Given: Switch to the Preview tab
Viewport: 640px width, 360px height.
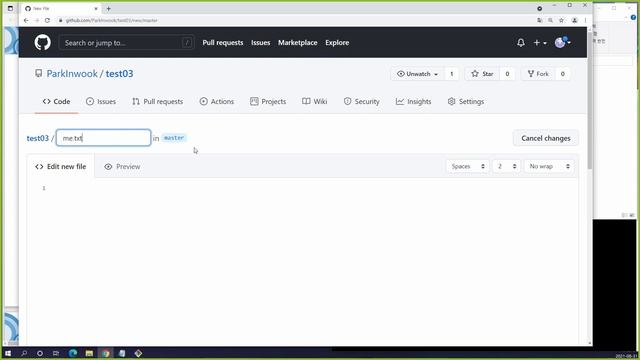Looking at the screenshot, I should pos(122,167).
